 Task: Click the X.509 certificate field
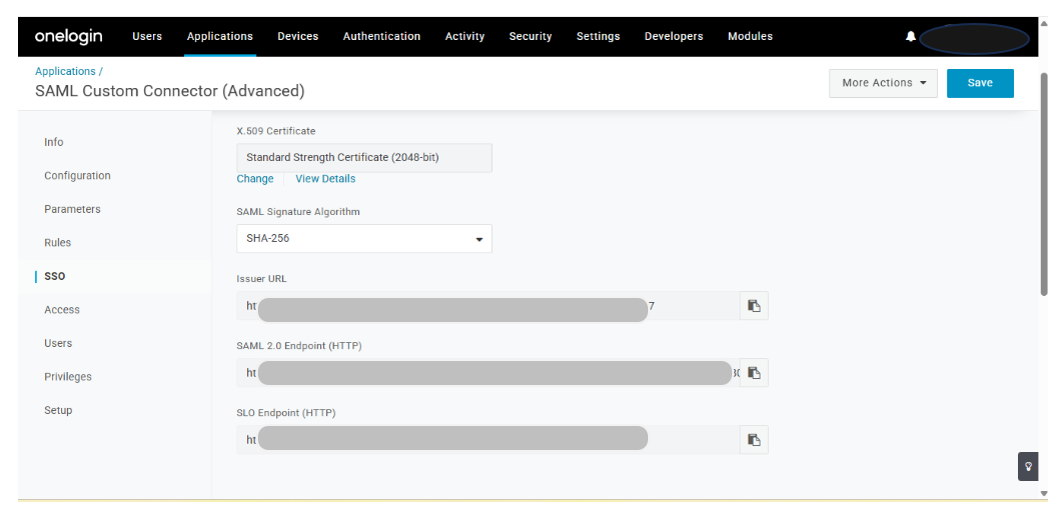[364, 158]
